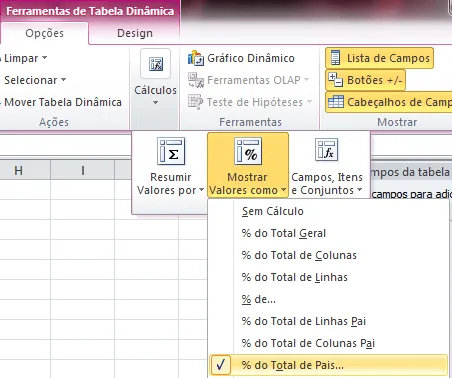
Task: Click the Ferramentas OLAP icon
Action: 196,80
